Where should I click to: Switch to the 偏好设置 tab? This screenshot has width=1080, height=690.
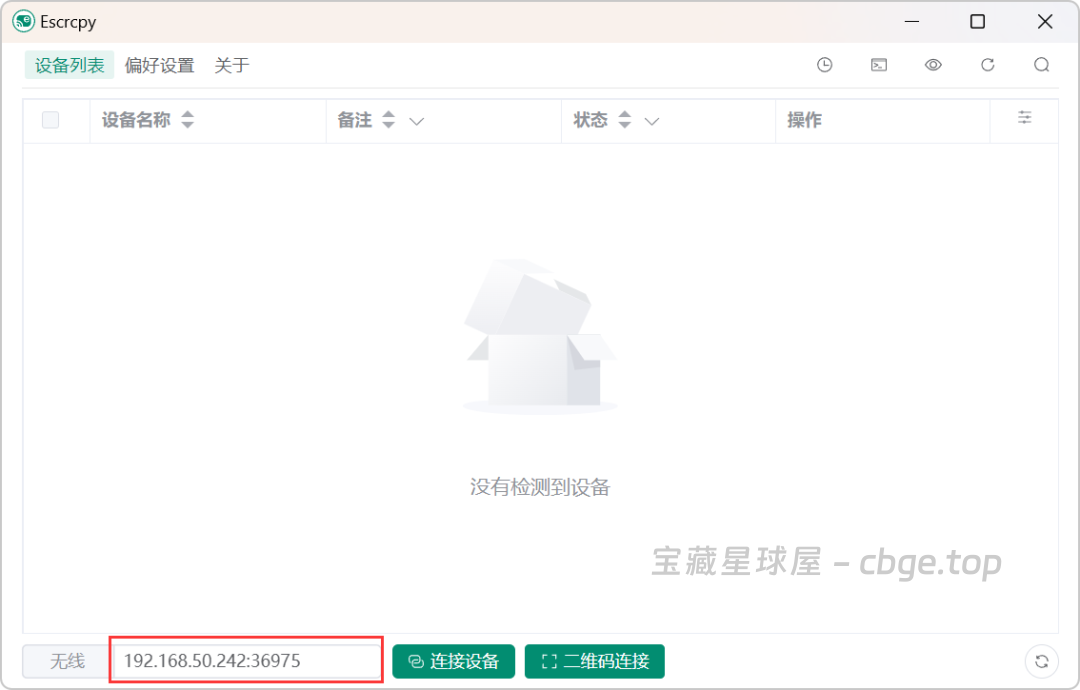pos(160,65)
